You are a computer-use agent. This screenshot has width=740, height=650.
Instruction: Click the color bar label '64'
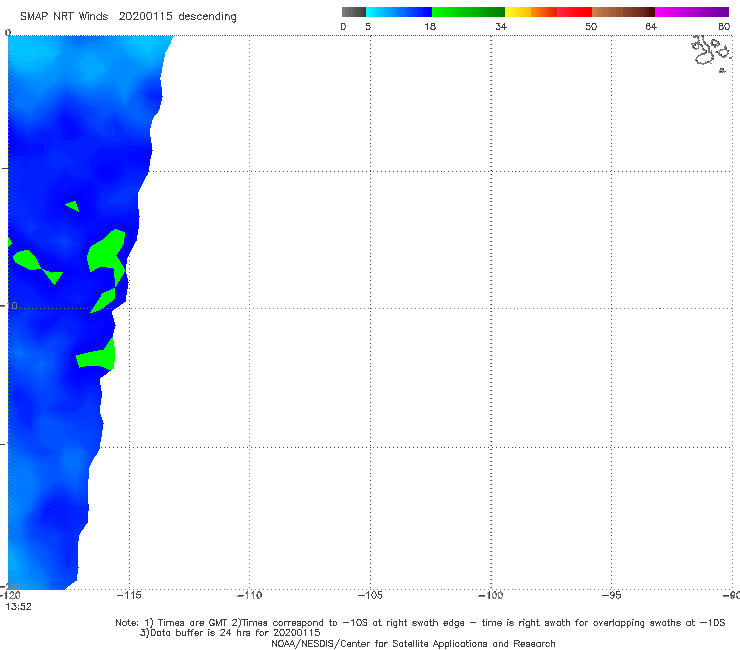(651, 26)
